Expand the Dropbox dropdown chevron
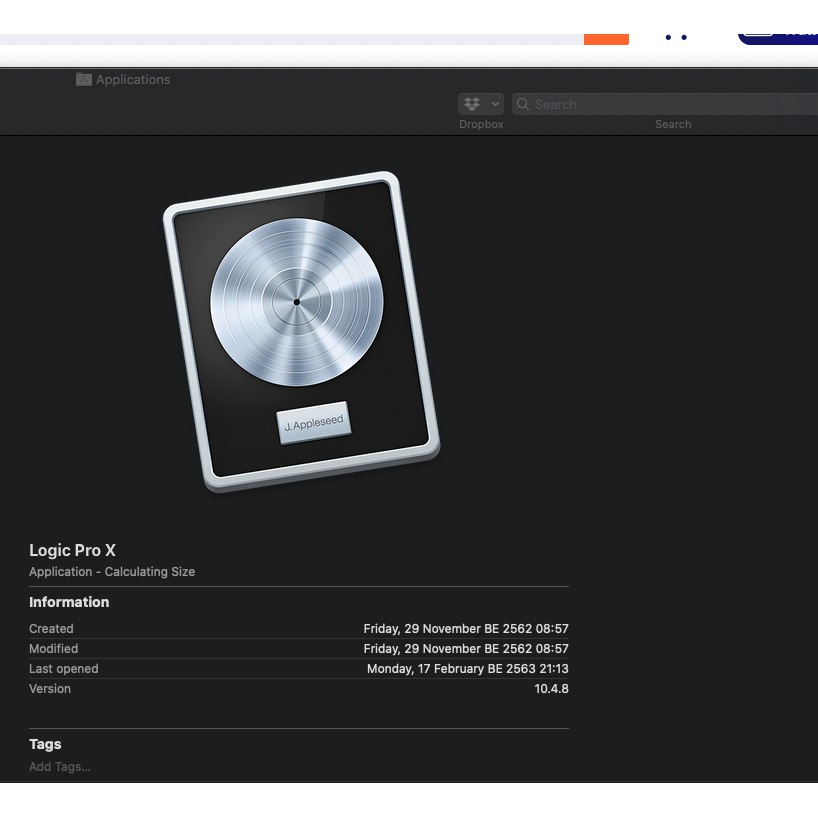This screenshot has height=818, width=818. (493, 103)
